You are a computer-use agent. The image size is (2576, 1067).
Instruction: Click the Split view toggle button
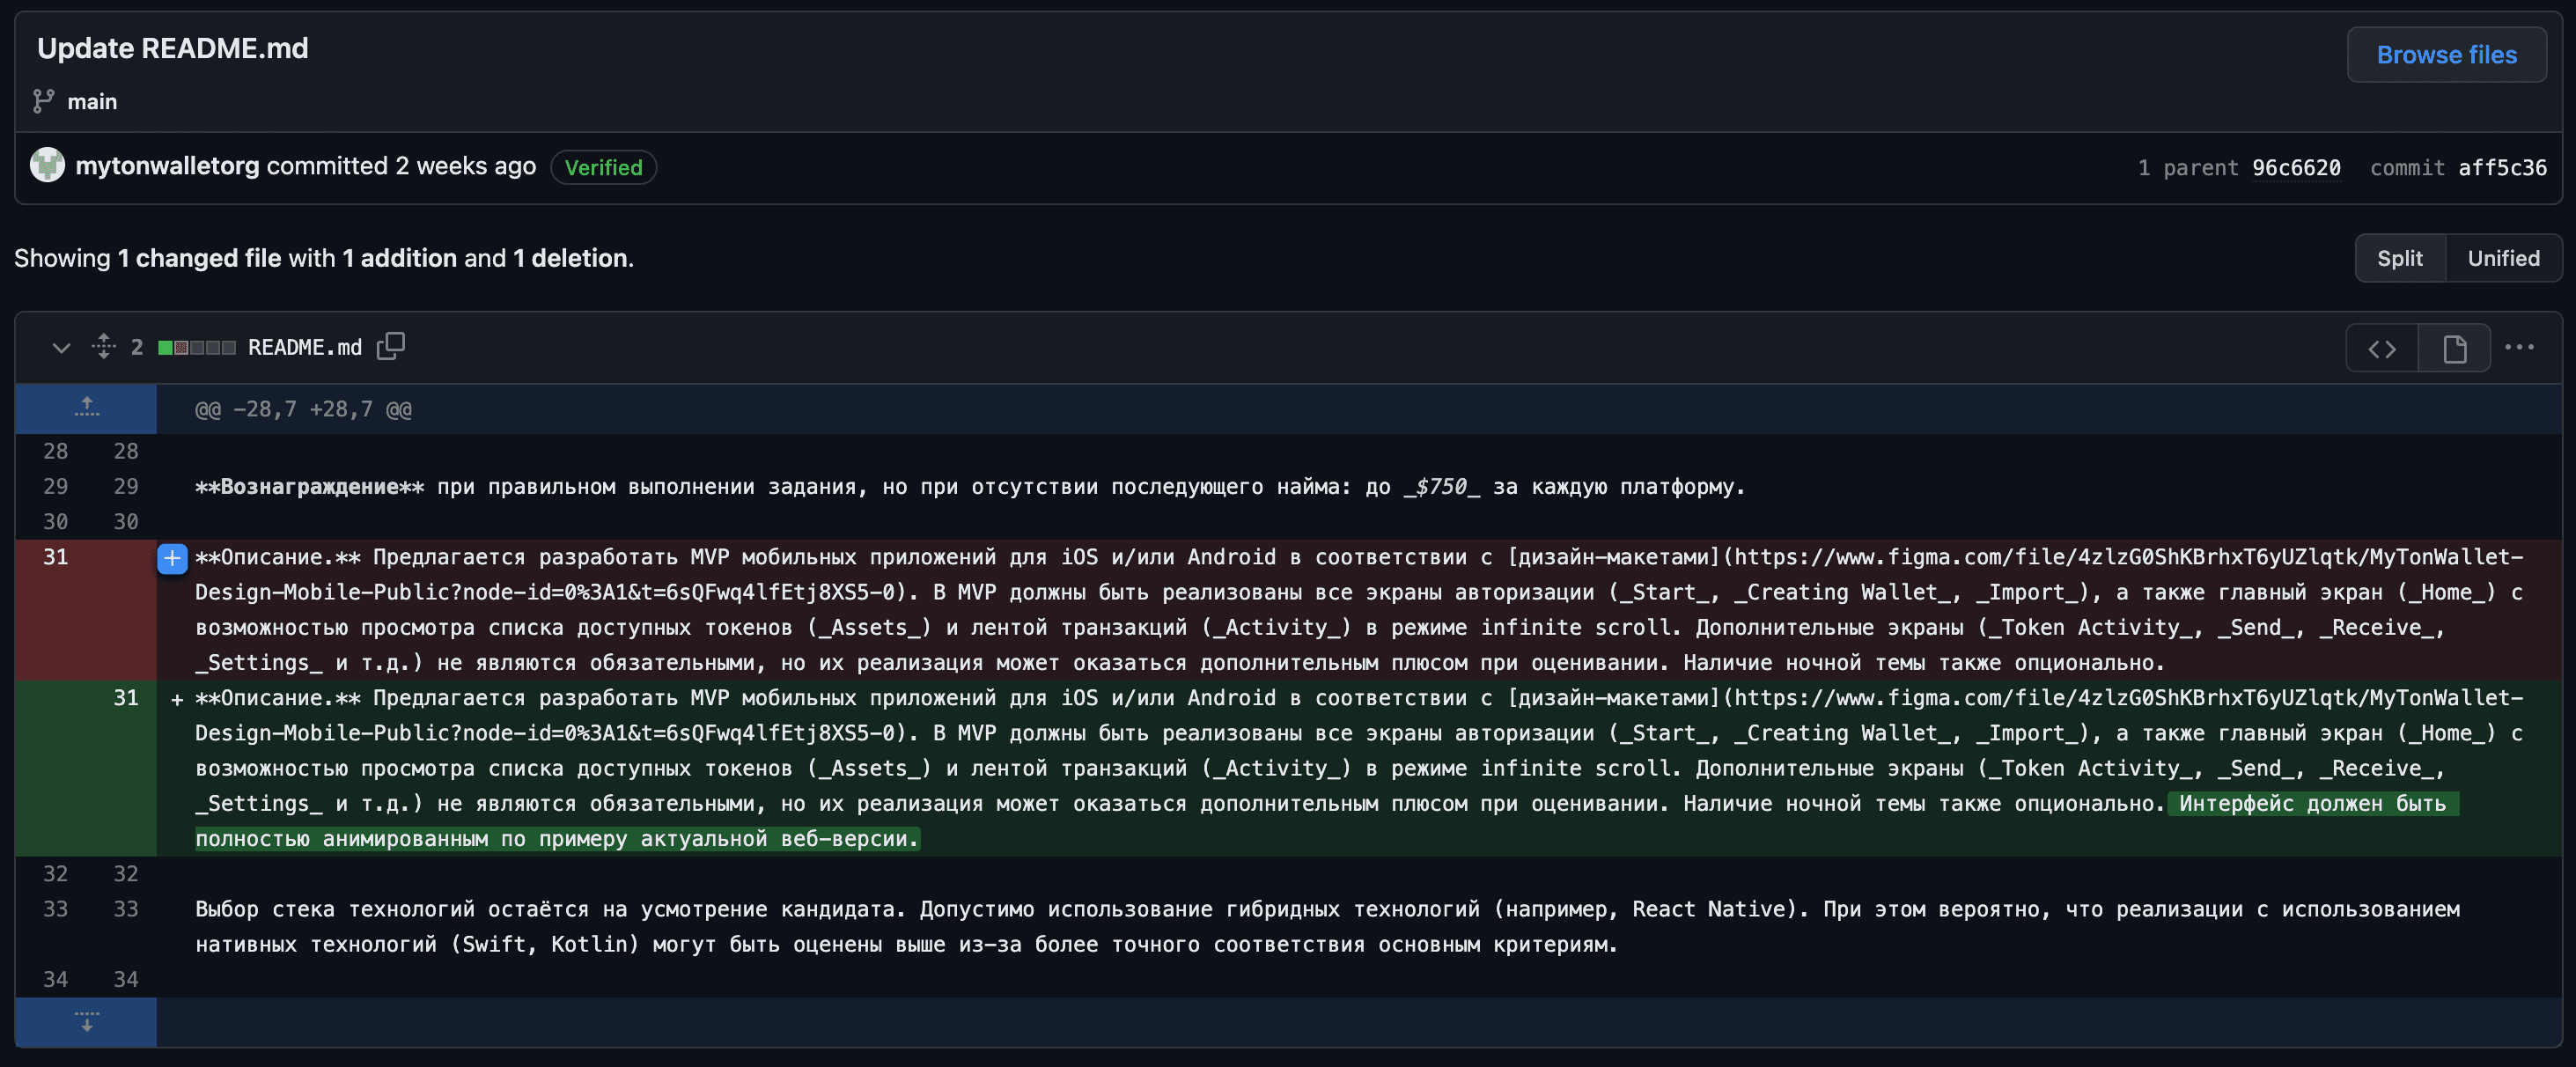[x=2400, y=258]
